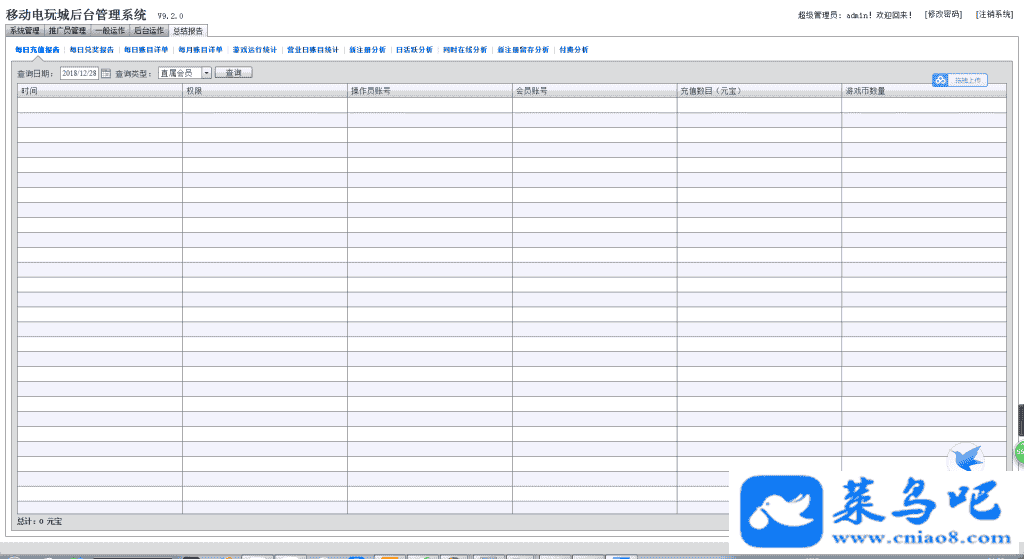The height and width of the screenshot is (559, 1024).
Task: Open the 每日账目详单 sub-menu link
Action: coord(146,49)
